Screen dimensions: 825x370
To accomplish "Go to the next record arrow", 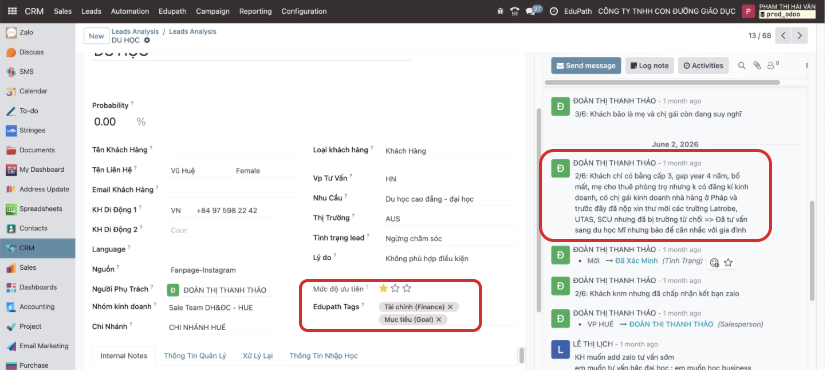I will [x=800, y=36].
